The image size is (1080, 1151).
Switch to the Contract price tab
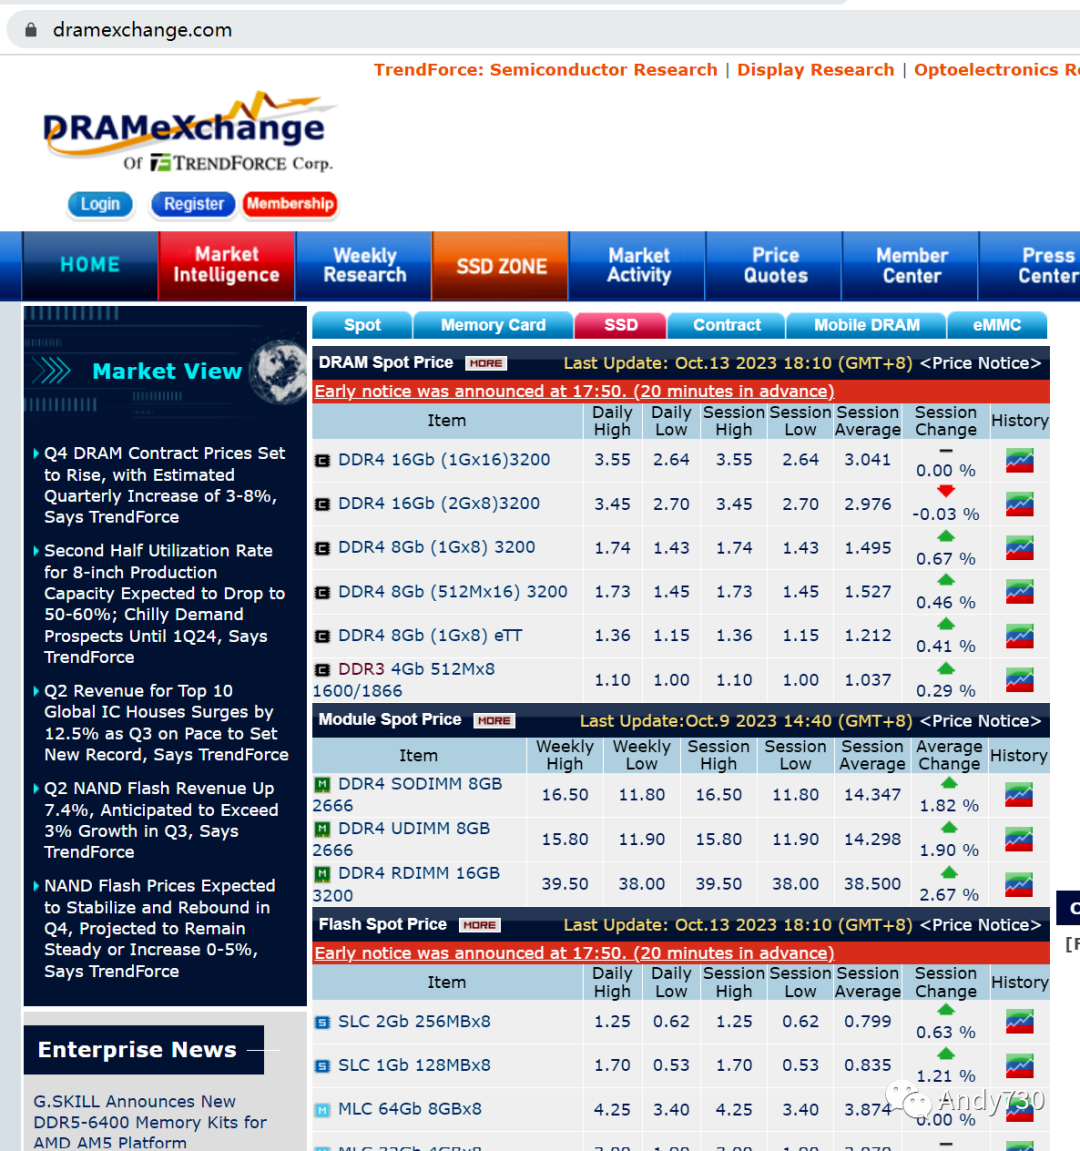727,325
